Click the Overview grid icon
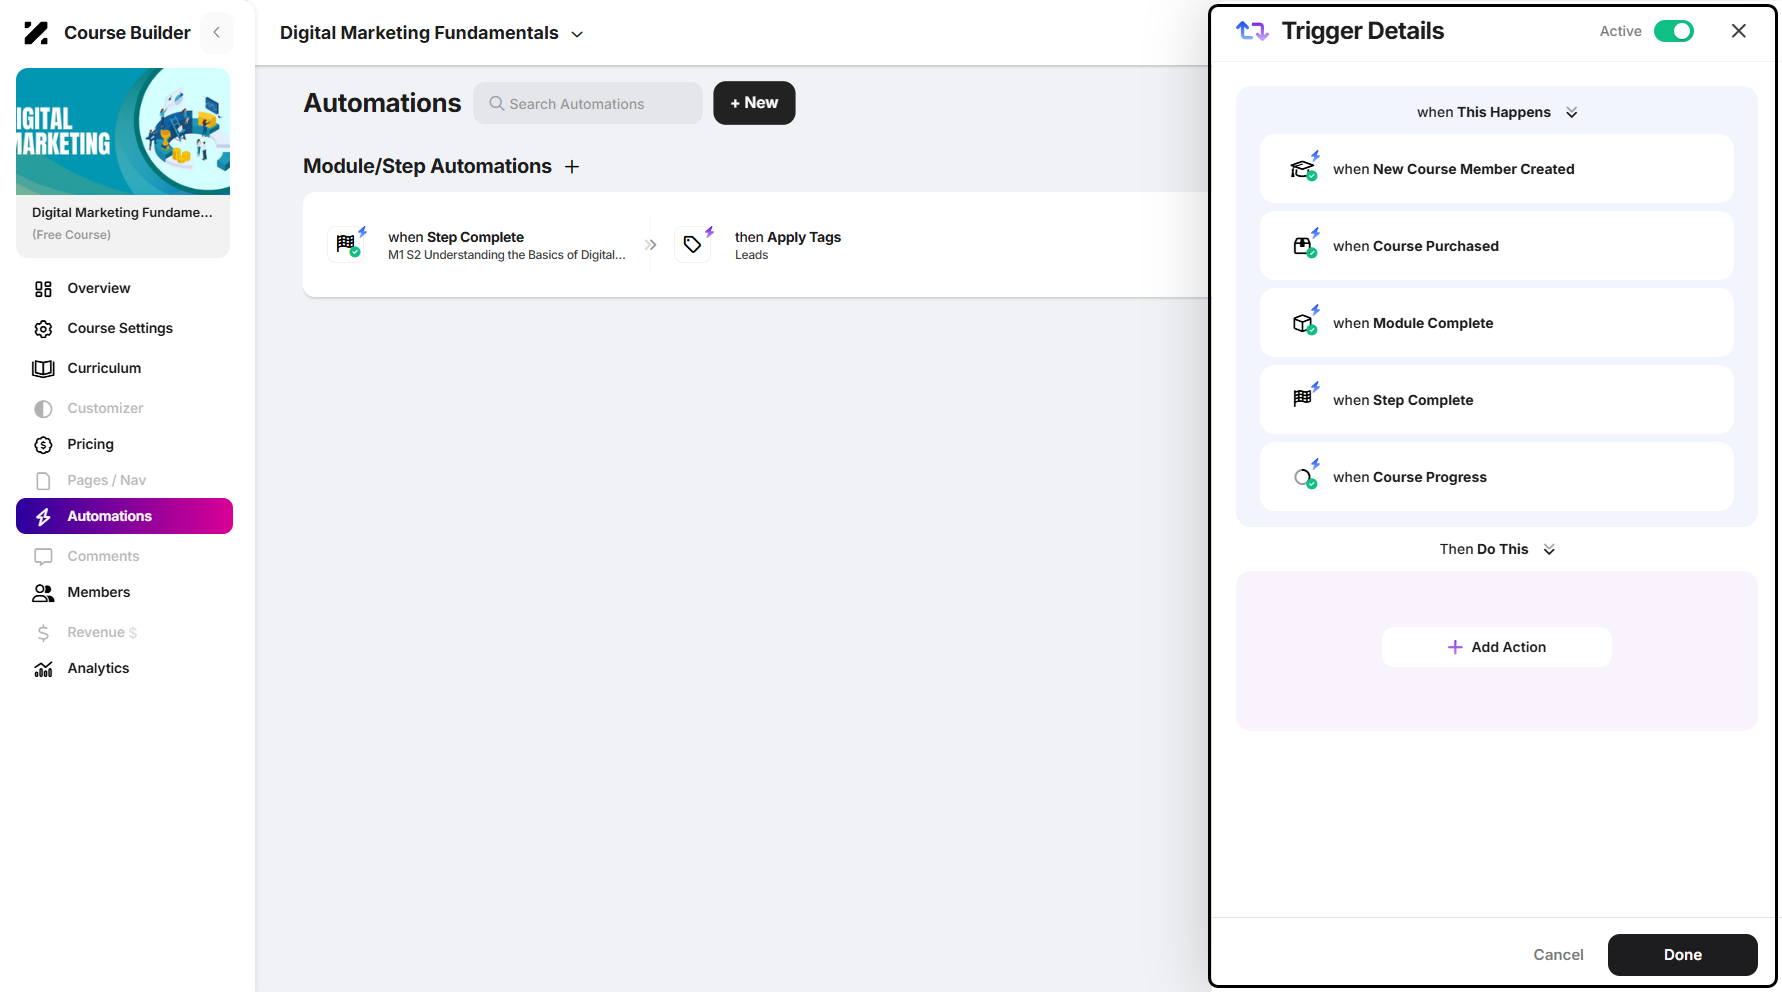This screenshot has height=992, width=1782. (x=43, y=289)
